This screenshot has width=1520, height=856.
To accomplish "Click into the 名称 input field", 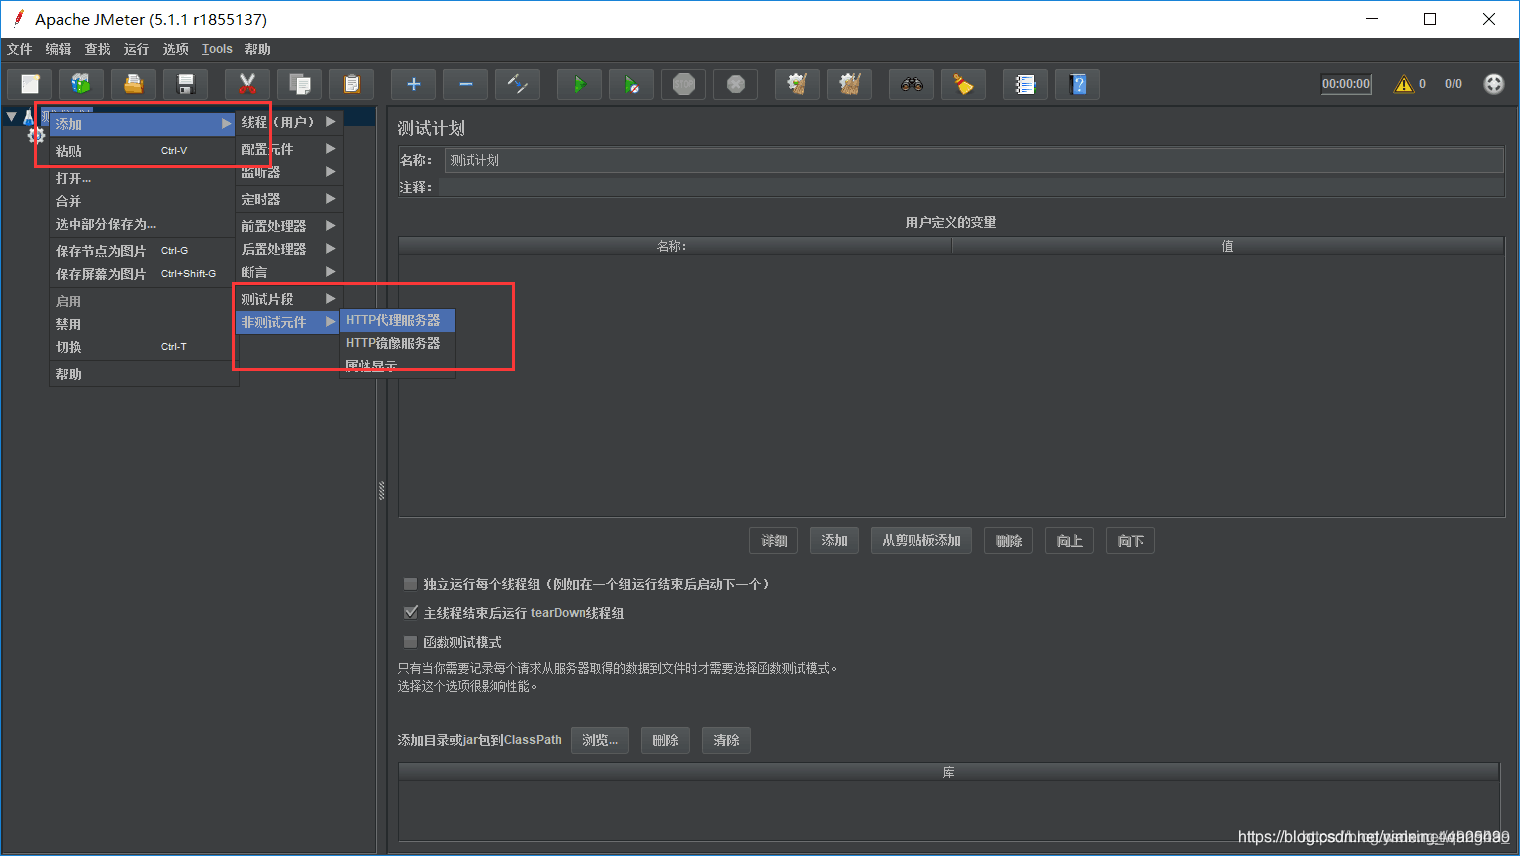I will pos(974,160).
